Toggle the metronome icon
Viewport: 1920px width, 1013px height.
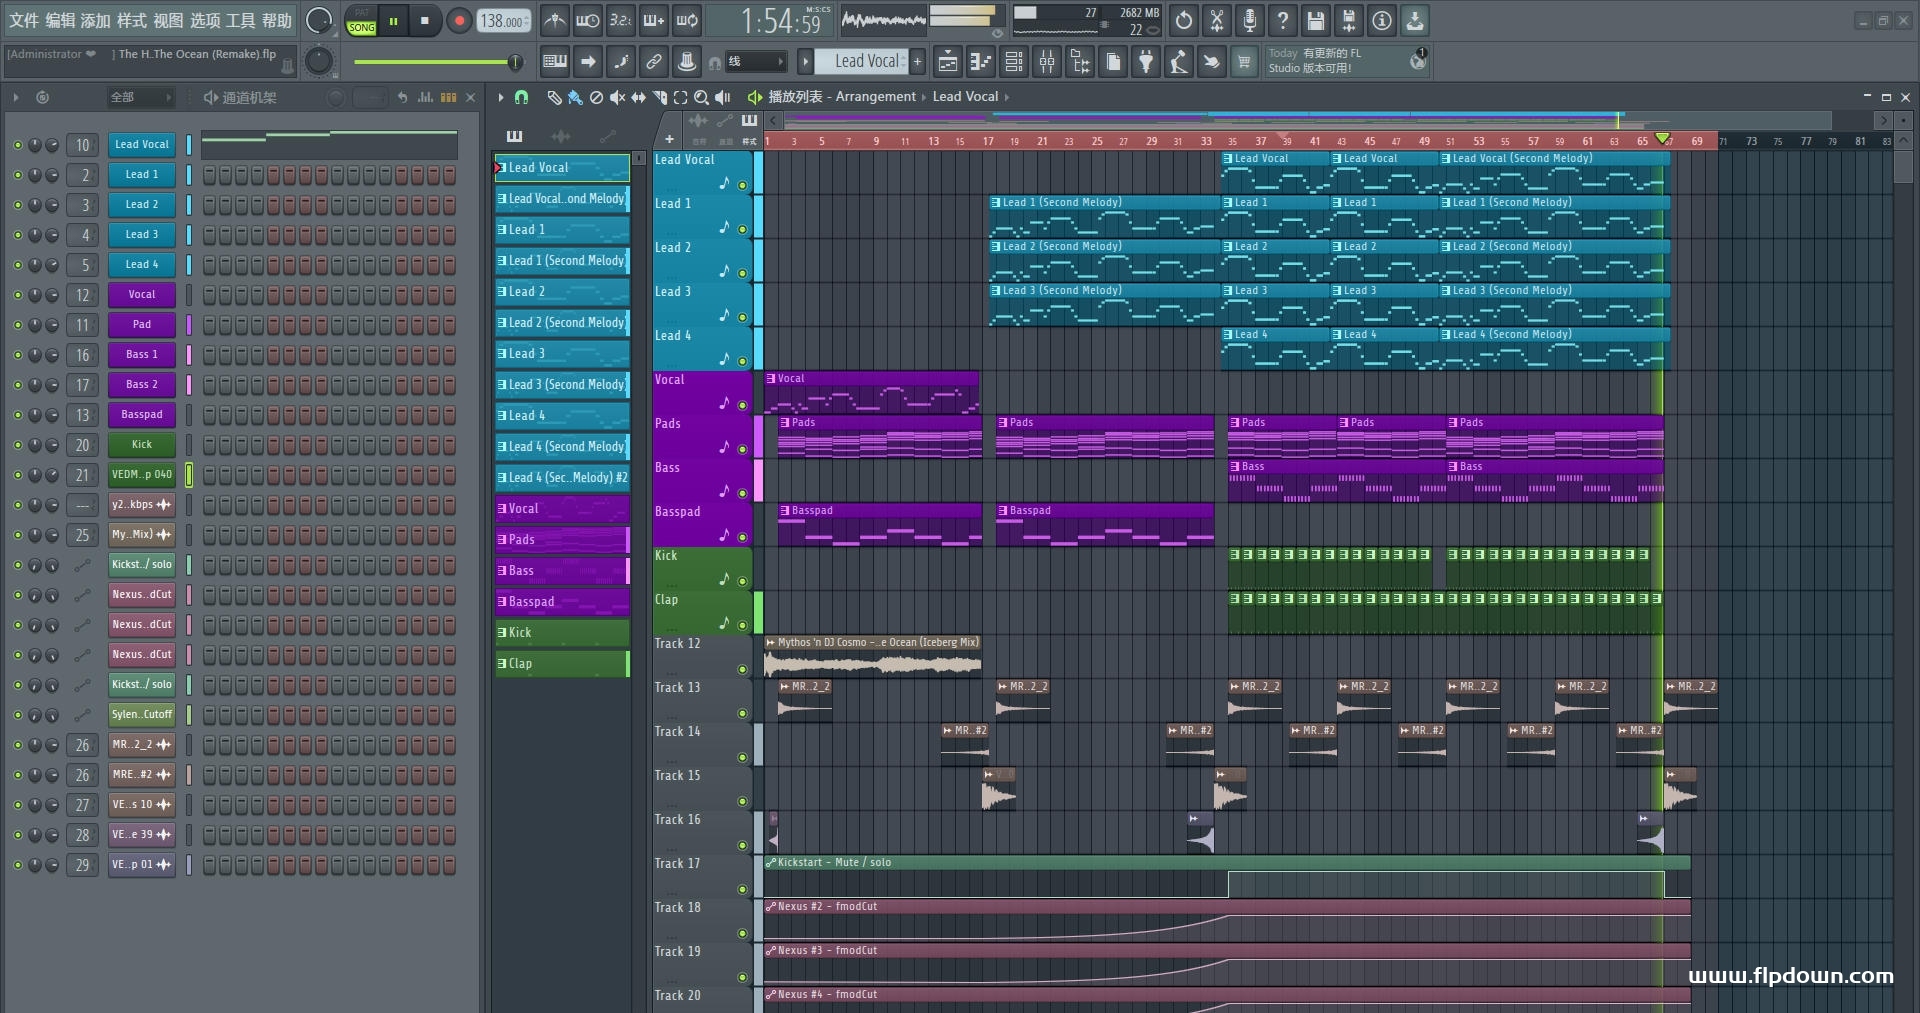click(555, 21)
